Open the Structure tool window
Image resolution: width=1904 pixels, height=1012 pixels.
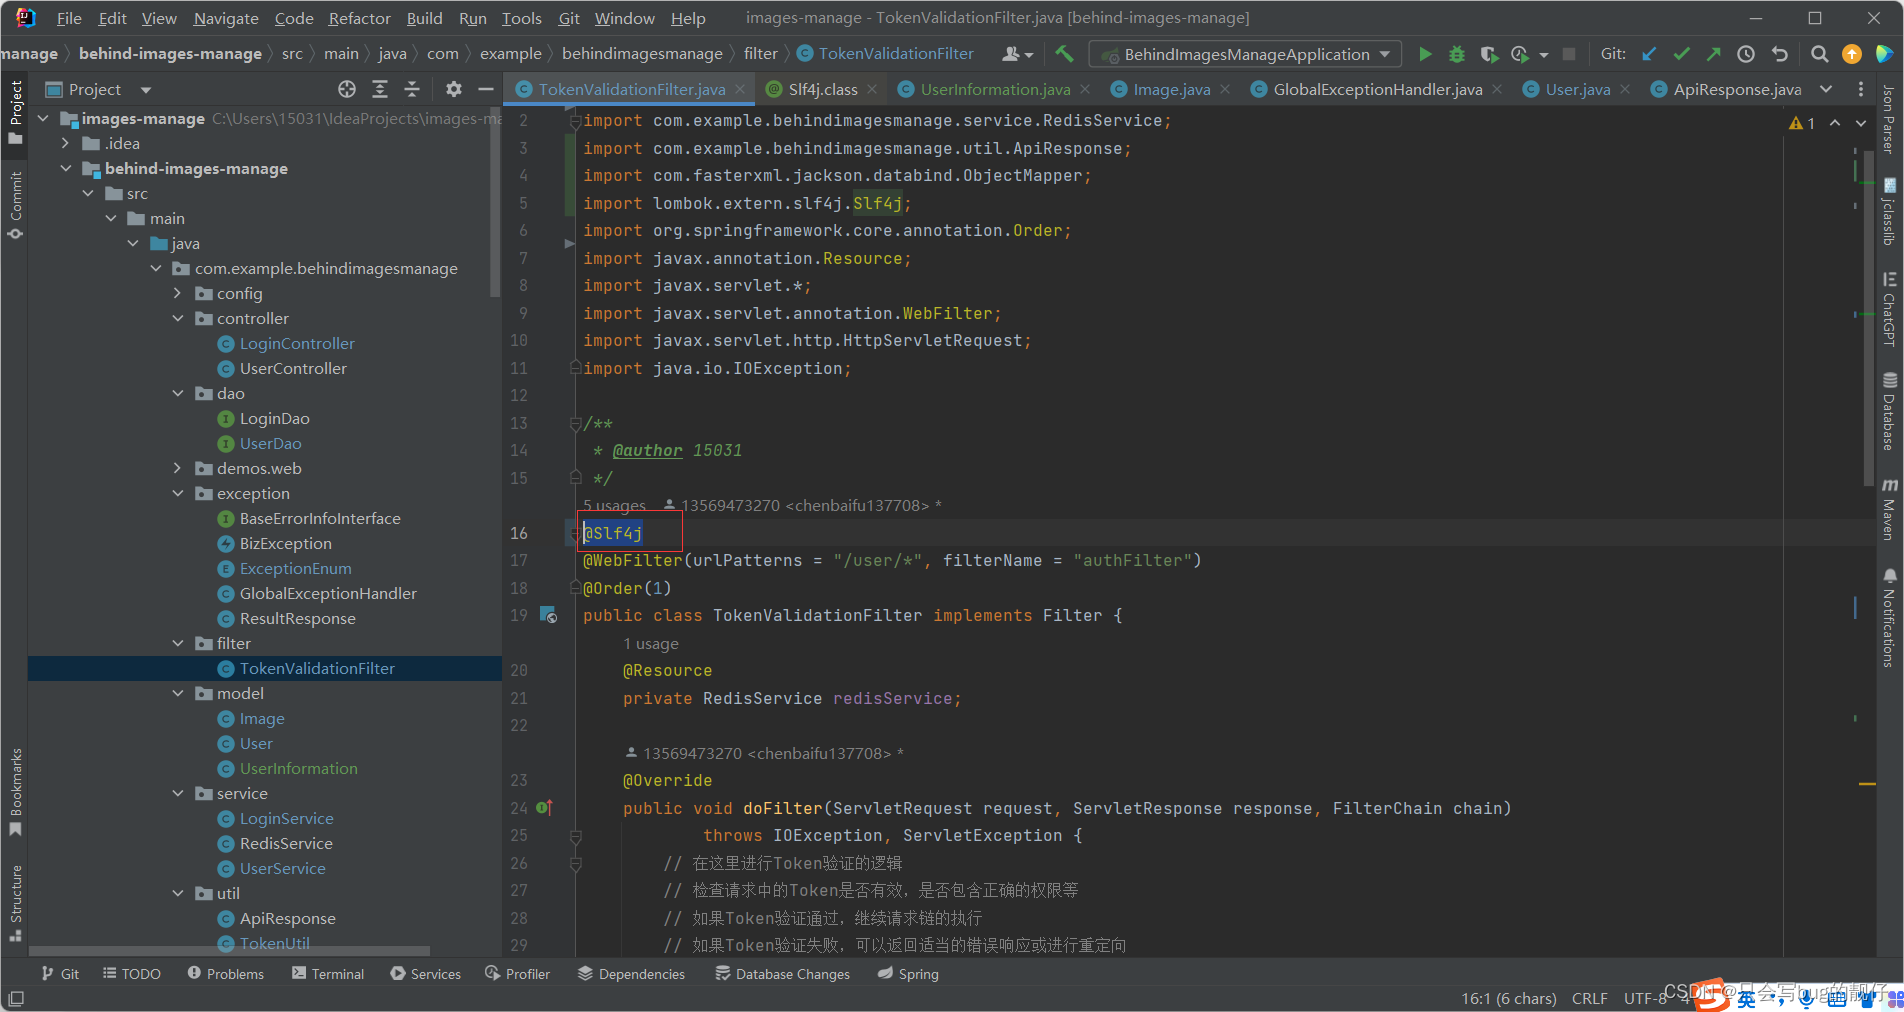(15, 903)
